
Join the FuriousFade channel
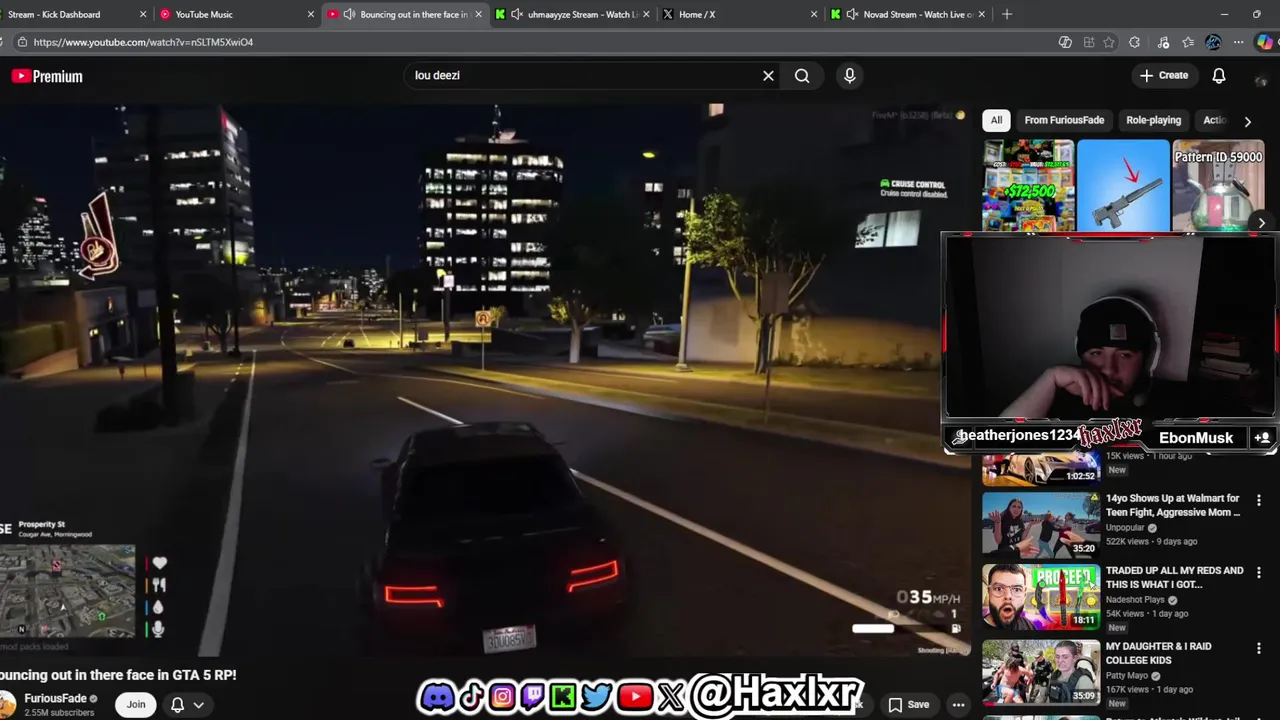pos(136,704)
